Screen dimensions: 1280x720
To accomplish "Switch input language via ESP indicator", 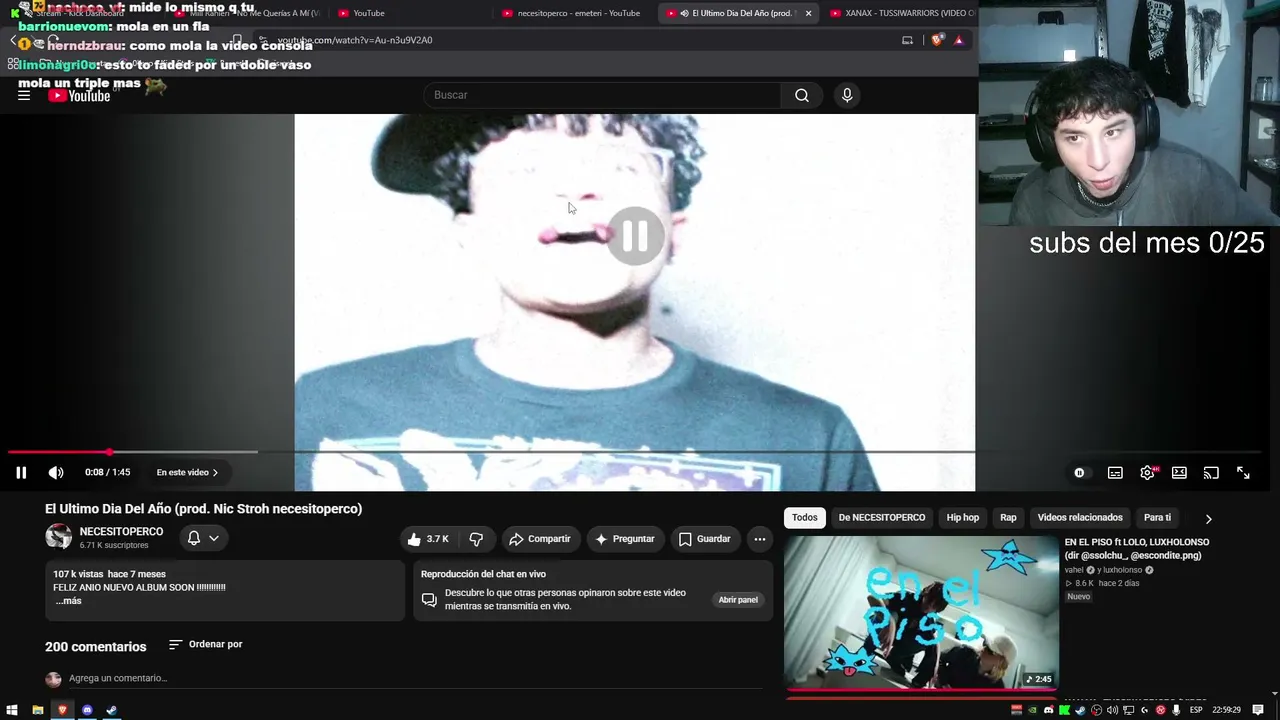I will 1196,710.
